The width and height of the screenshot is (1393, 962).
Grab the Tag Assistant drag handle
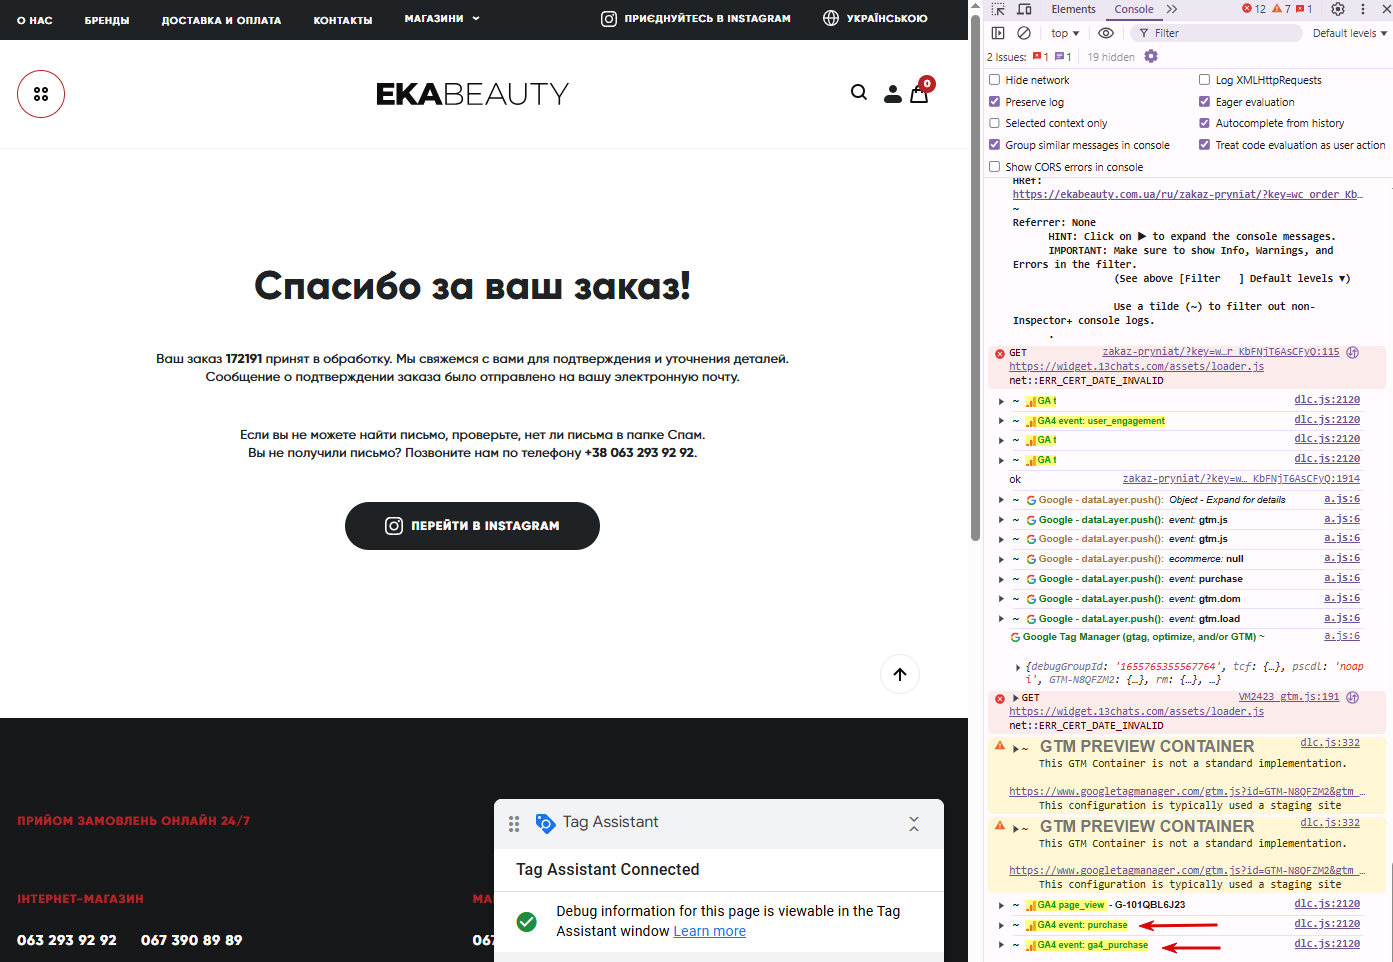point(514,824)
